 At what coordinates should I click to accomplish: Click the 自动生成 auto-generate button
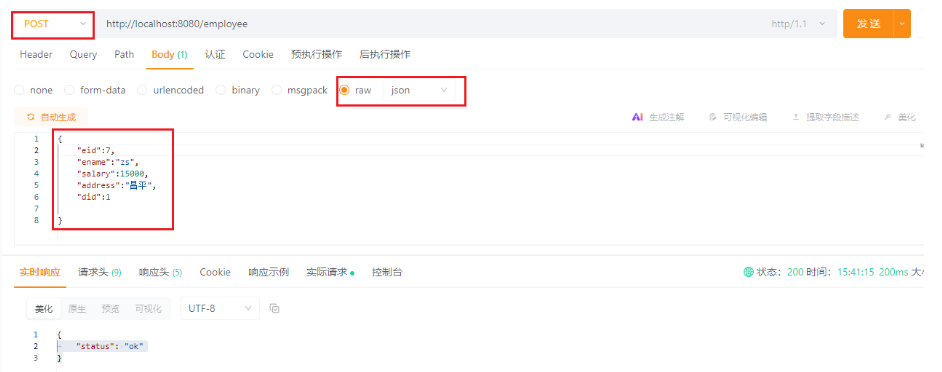(x=51, y=117)
